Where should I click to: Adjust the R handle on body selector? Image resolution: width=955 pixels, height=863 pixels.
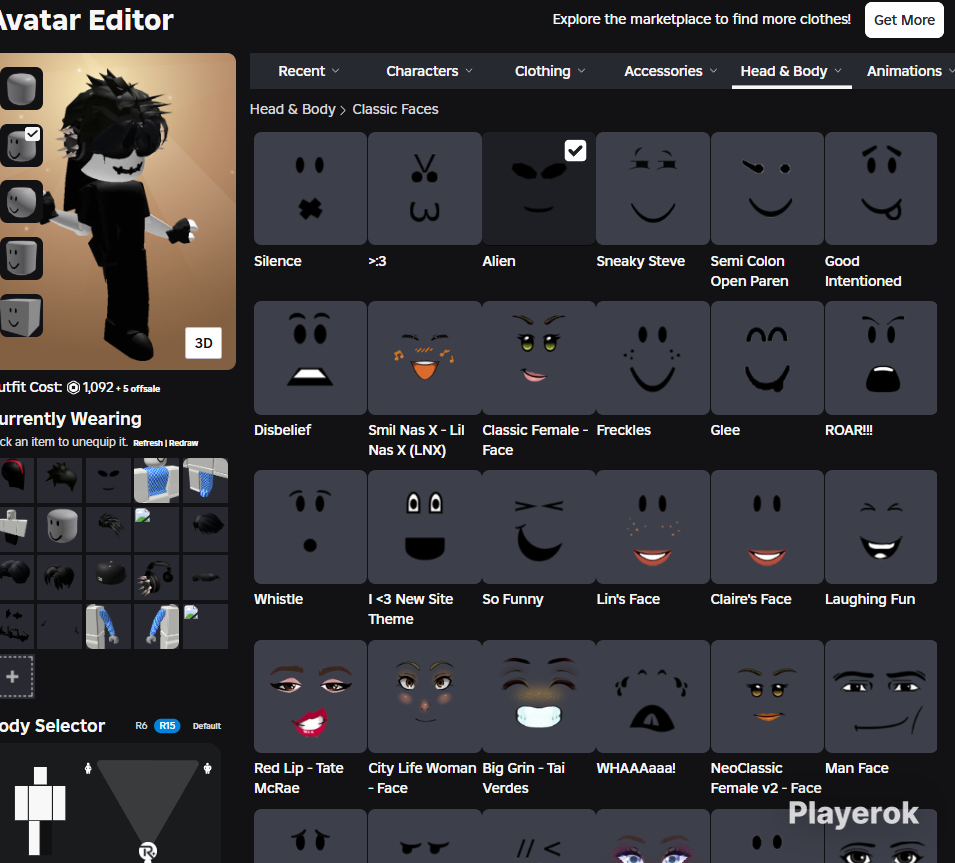coord(148,851)
